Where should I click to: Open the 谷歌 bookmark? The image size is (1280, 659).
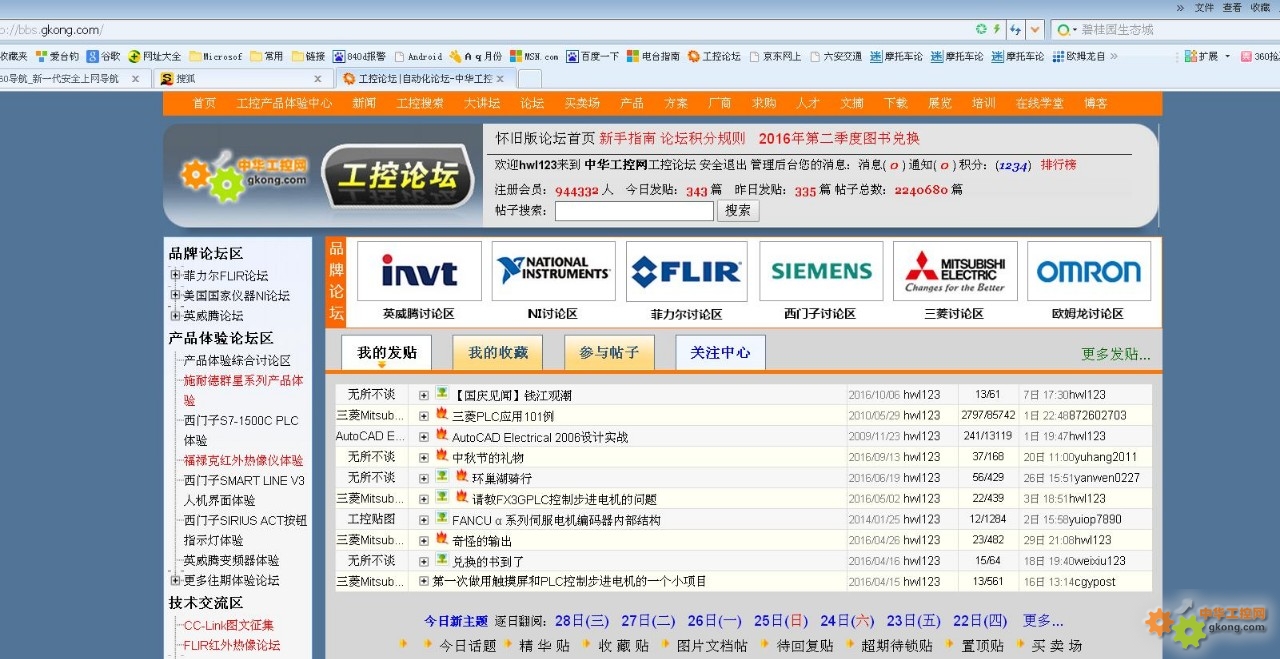[x=103, y=57]
